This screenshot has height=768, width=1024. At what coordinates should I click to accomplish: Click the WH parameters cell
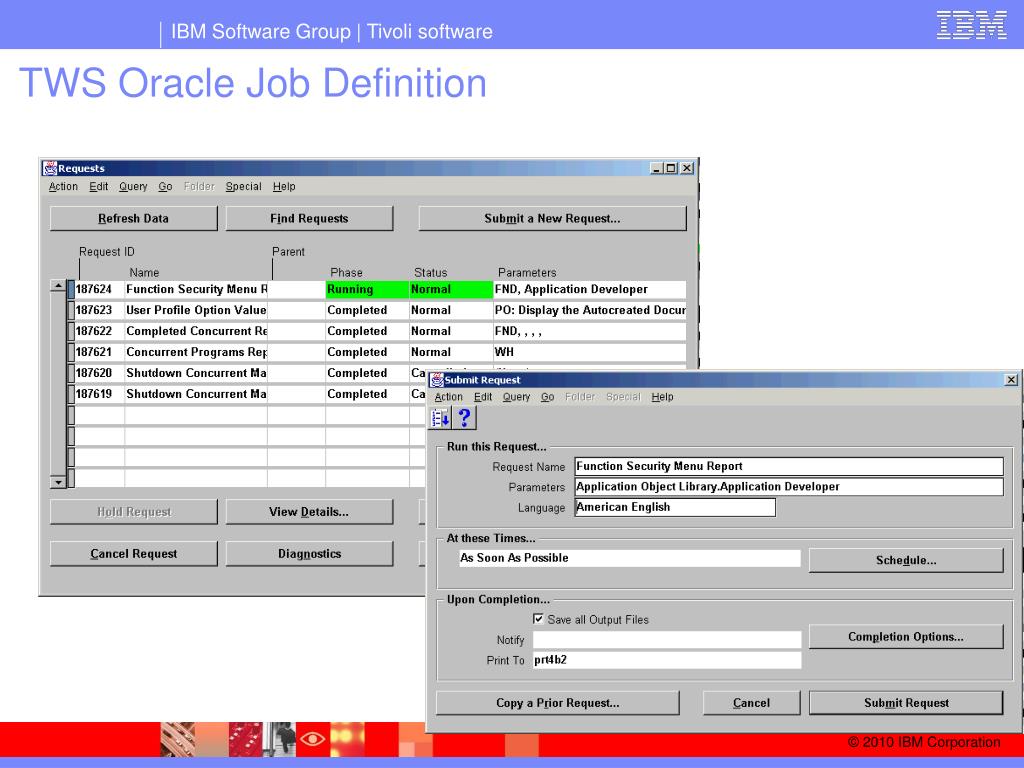point(590,352)
